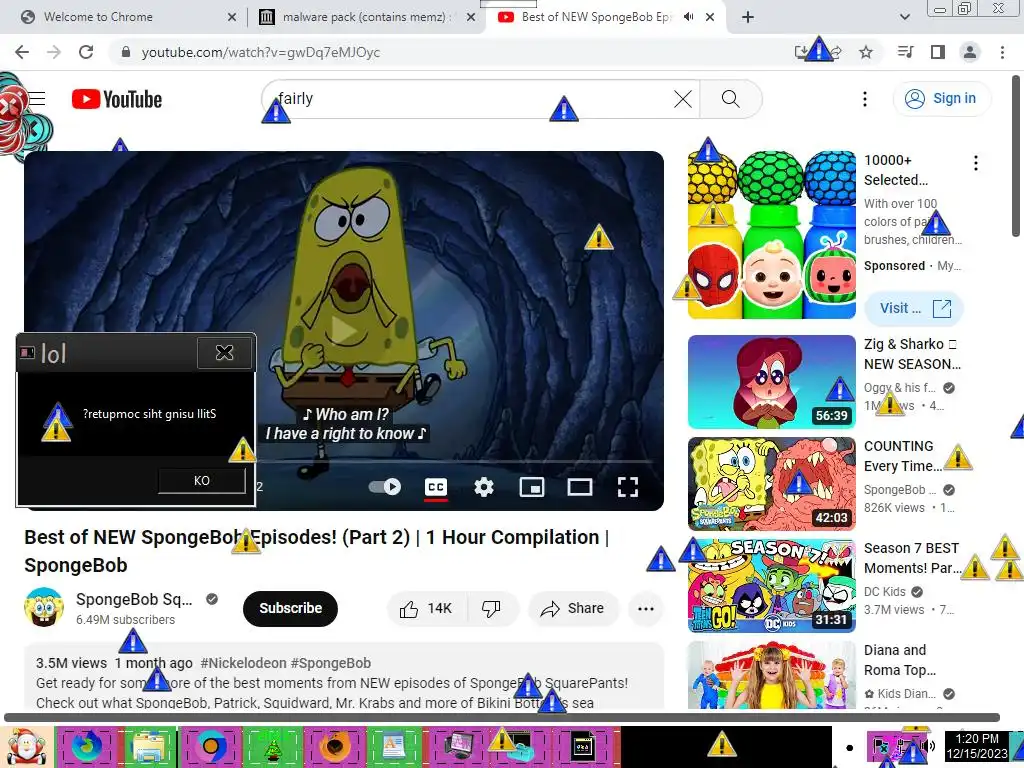Click the volume icon in the system tray
The height and width of the screenshot is (768, 1024).
coord(927,746)
